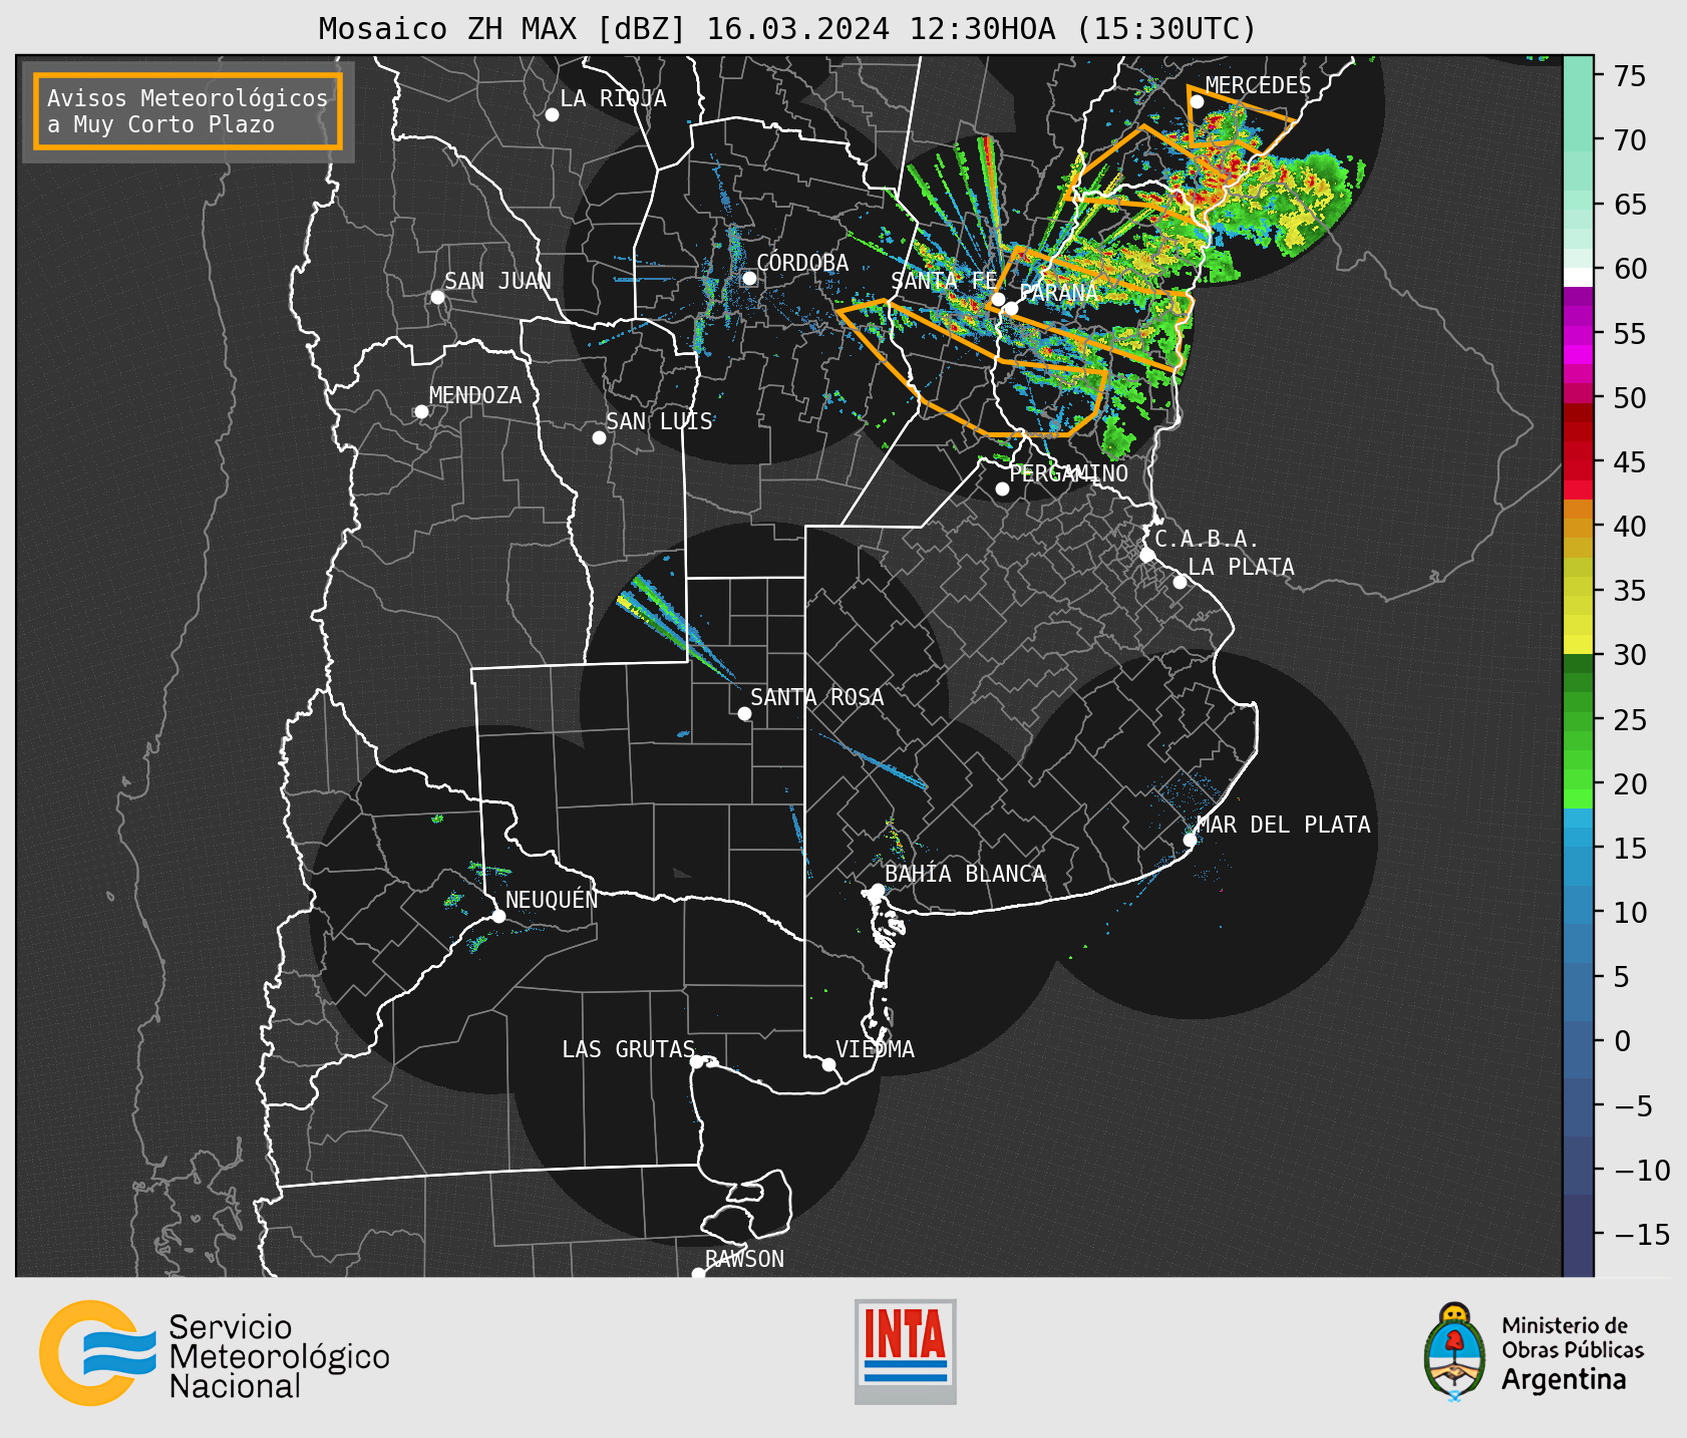Click the Córdoba city marker dot
Image resolution: width=1687 pixels, height=1438 pixels.
click(x=750, y=278)
